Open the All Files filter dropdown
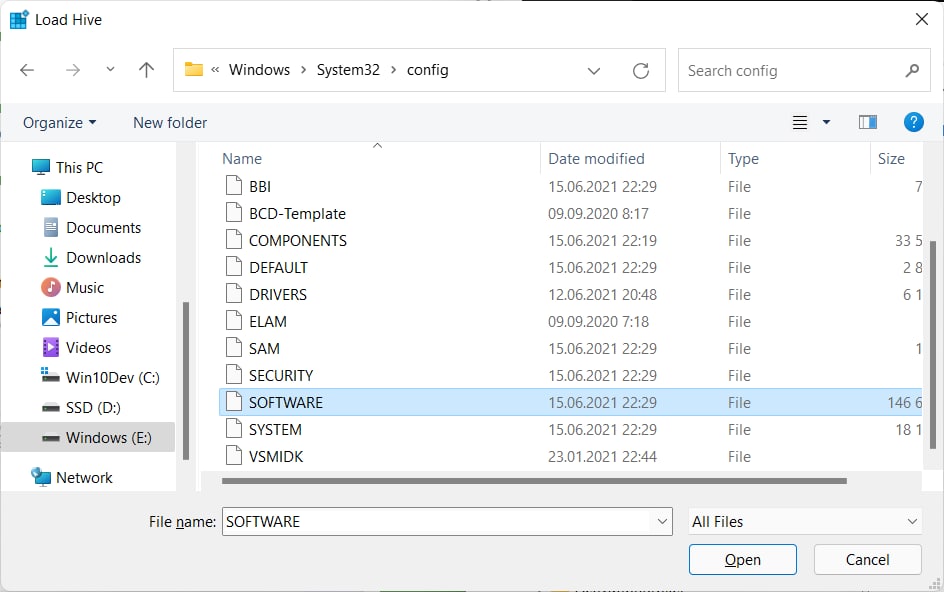 [x=805, y=522]
